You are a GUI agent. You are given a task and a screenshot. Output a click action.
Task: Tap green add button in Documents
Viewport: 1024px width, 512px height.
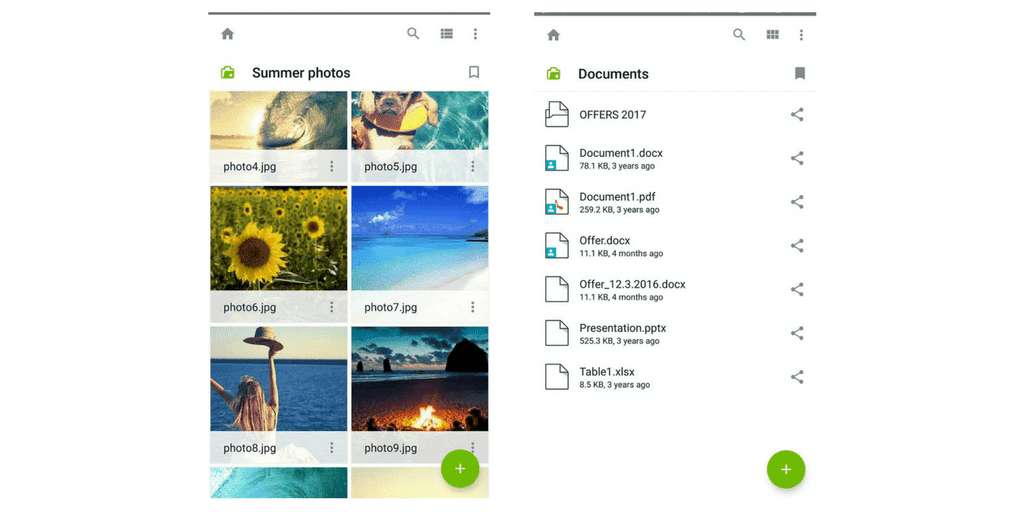[x=786, y=469]
